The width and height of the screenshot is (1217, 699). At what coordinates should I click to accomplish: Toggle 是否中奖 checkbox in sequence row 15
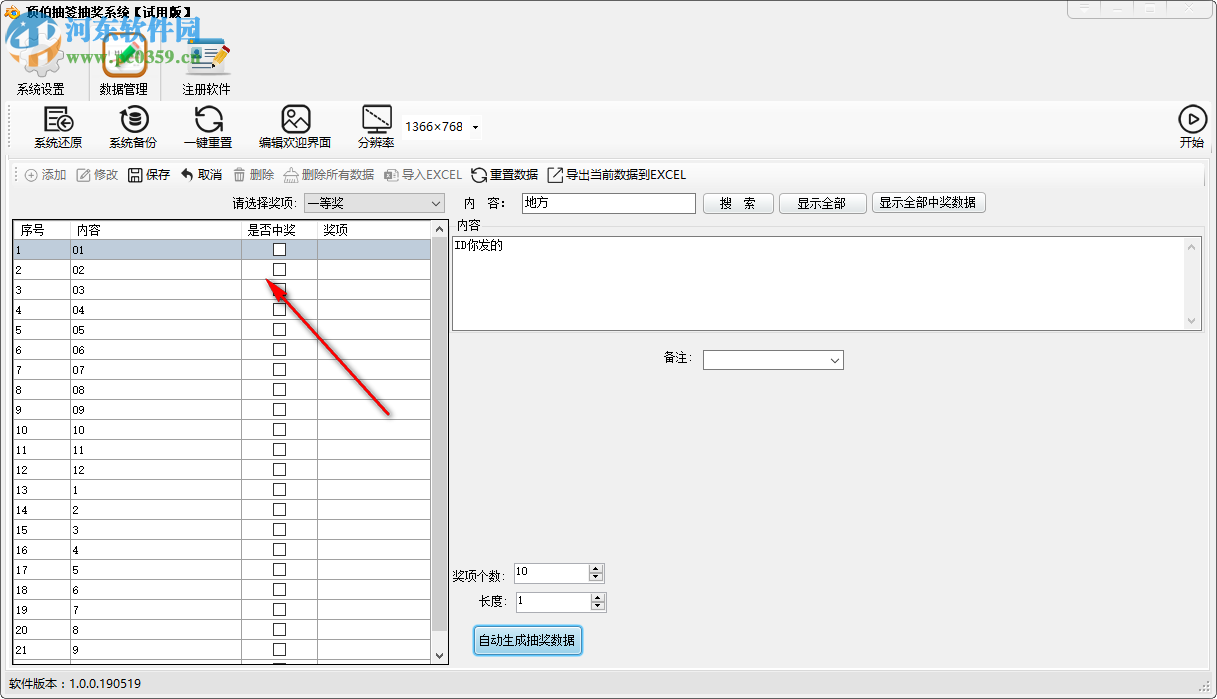tap(279, 530)
